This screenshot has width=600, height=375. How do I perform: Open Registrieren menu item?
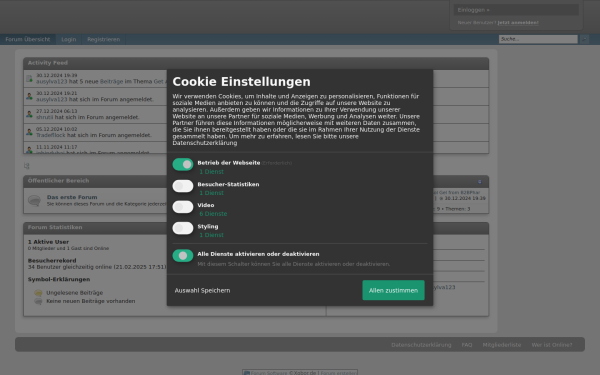click(104, 39)
